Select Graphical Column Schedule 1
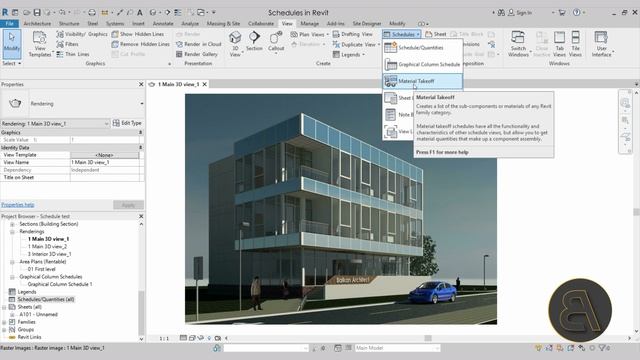The height and width of the screenshot is (360, 640). click(x=60, y=284)
